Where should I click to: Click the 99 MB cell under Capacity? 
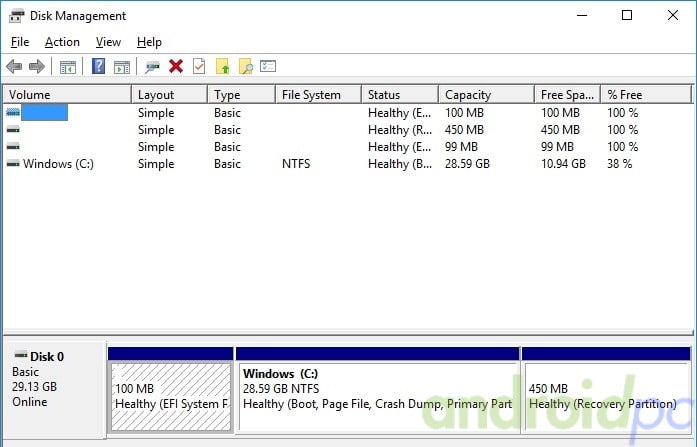461,147
